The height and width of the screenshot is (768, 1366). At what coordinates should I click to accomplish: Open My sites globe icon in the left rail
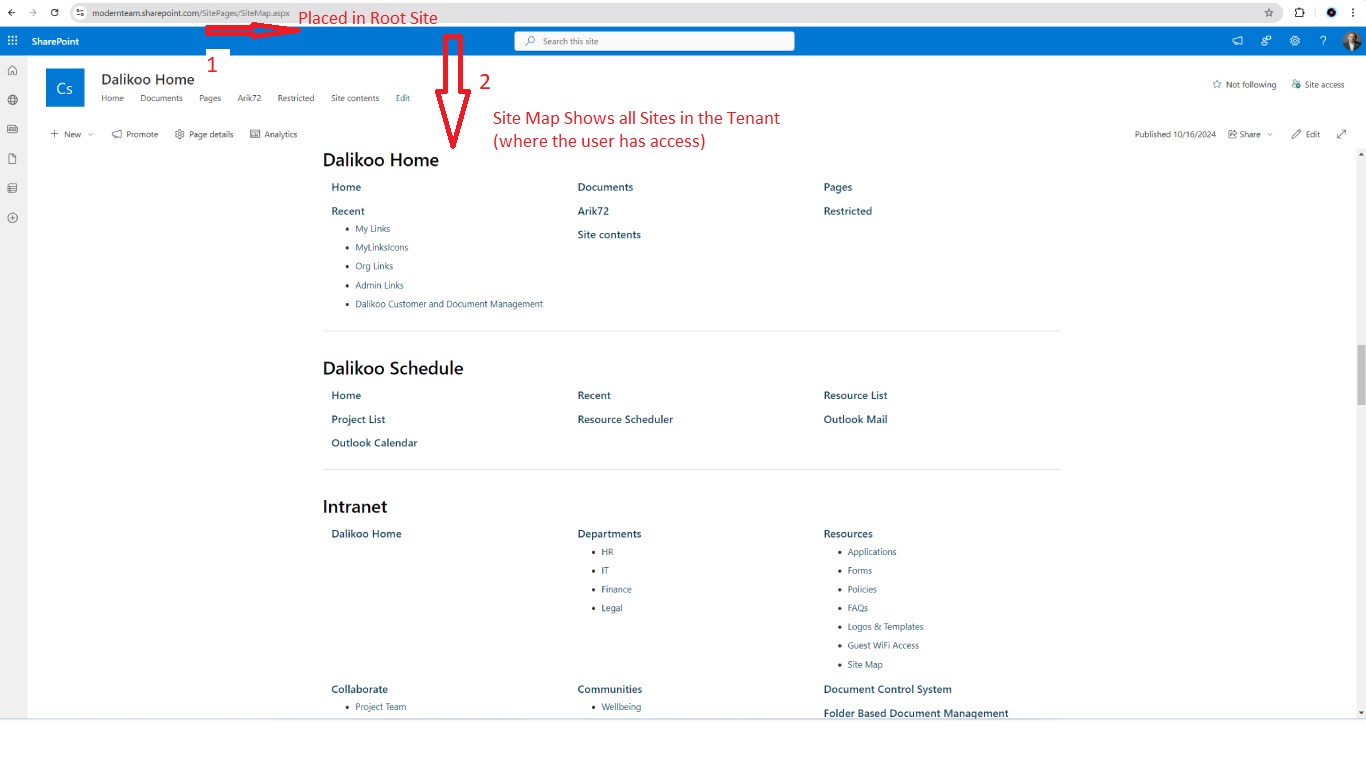pos(13,100)
